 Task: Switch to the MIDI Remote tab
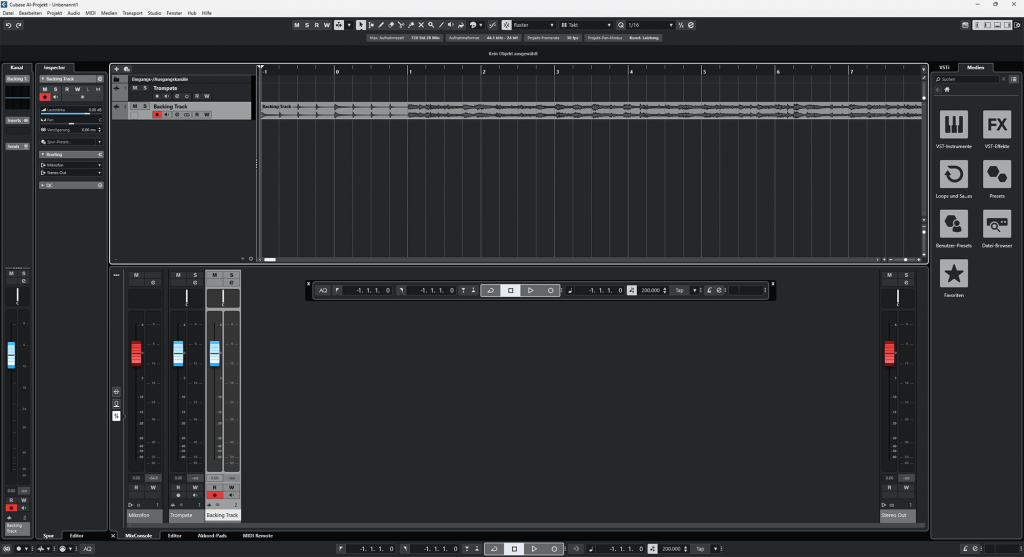pyautogui.click(x=258, y=535)
